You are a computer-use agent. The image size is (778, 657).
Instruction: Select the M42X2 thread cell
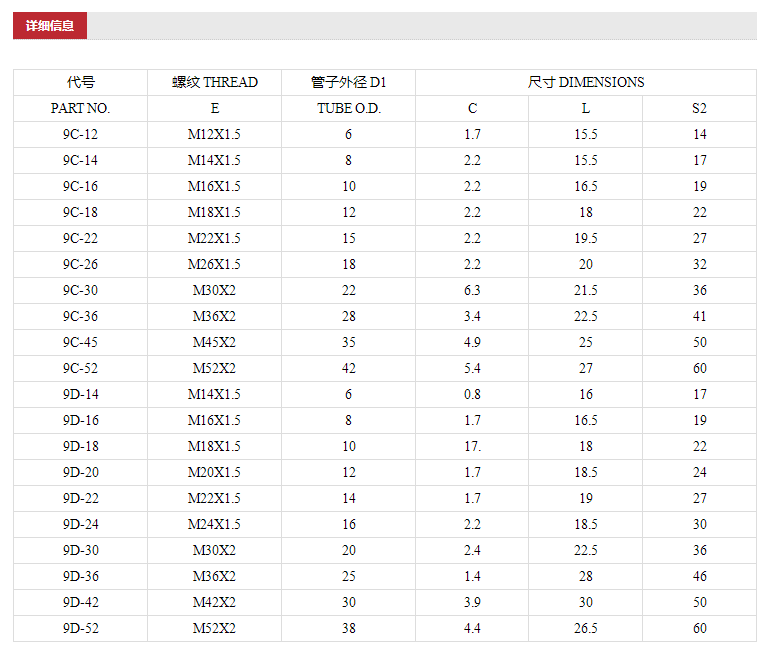point(214,602)
